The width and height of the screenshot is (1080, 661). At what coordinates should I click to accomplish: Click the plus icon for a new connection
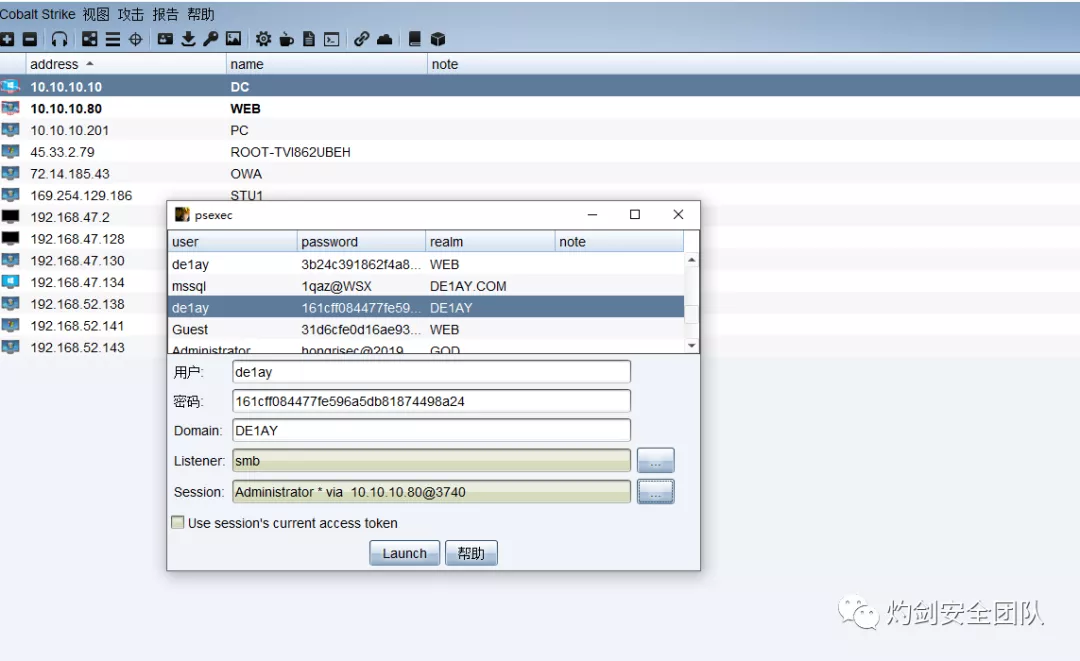pos(7,39)
